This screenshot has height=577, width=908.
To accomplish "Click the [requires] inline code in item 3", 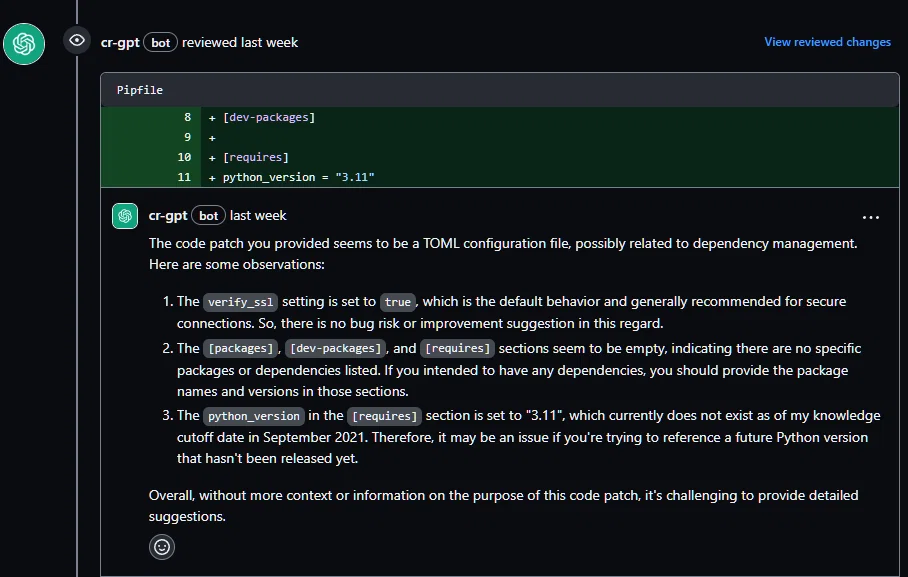I will (385, 416).
